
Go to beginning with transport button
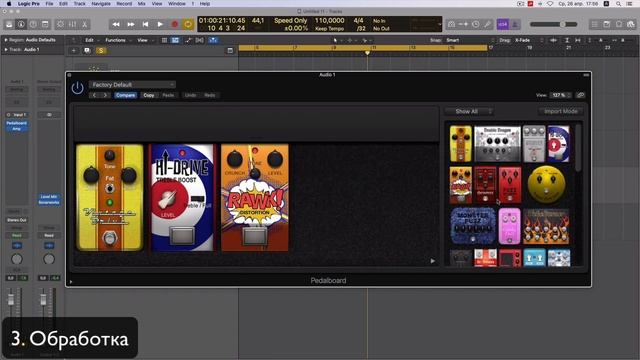click(145, 24)
